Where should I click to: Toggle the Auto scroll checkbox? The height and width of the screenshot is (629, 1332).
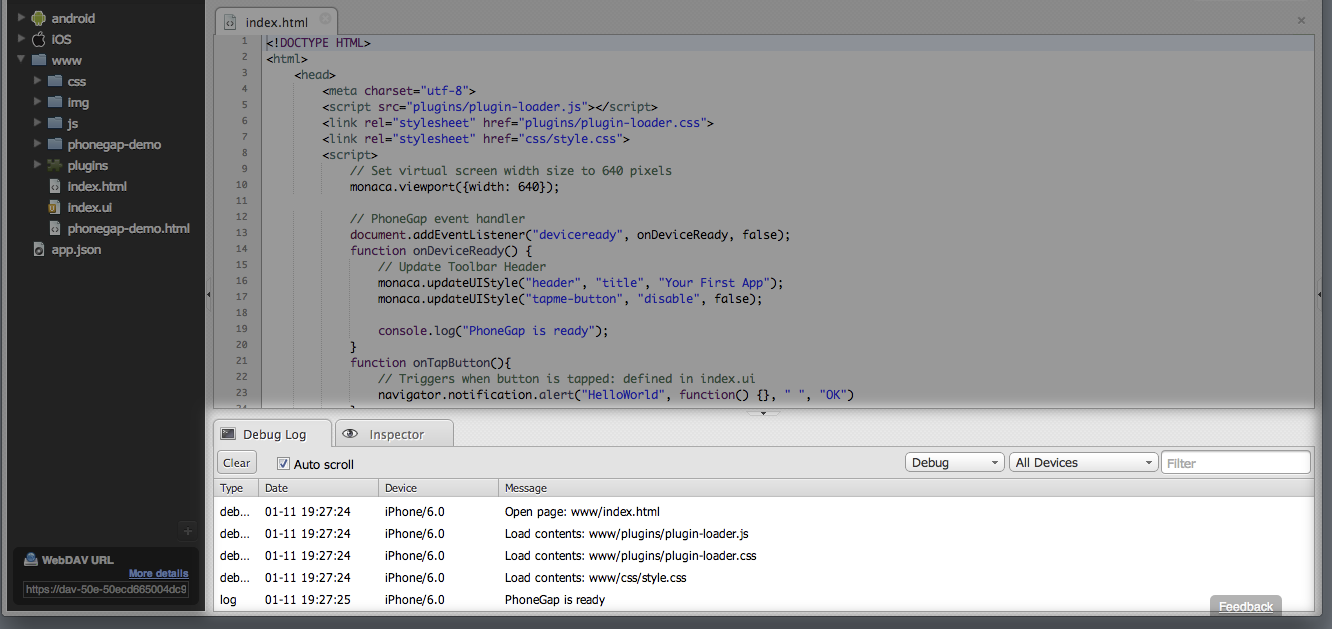(283, 464)
